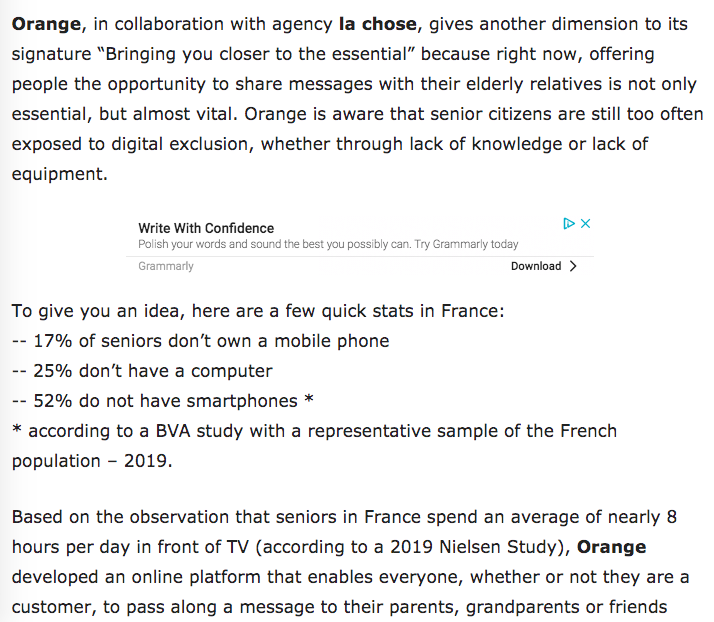Click the quoted "Bringing you closer" signature
Image resolution: width=714 pixels, height=622 pixels.
point(257,54)
